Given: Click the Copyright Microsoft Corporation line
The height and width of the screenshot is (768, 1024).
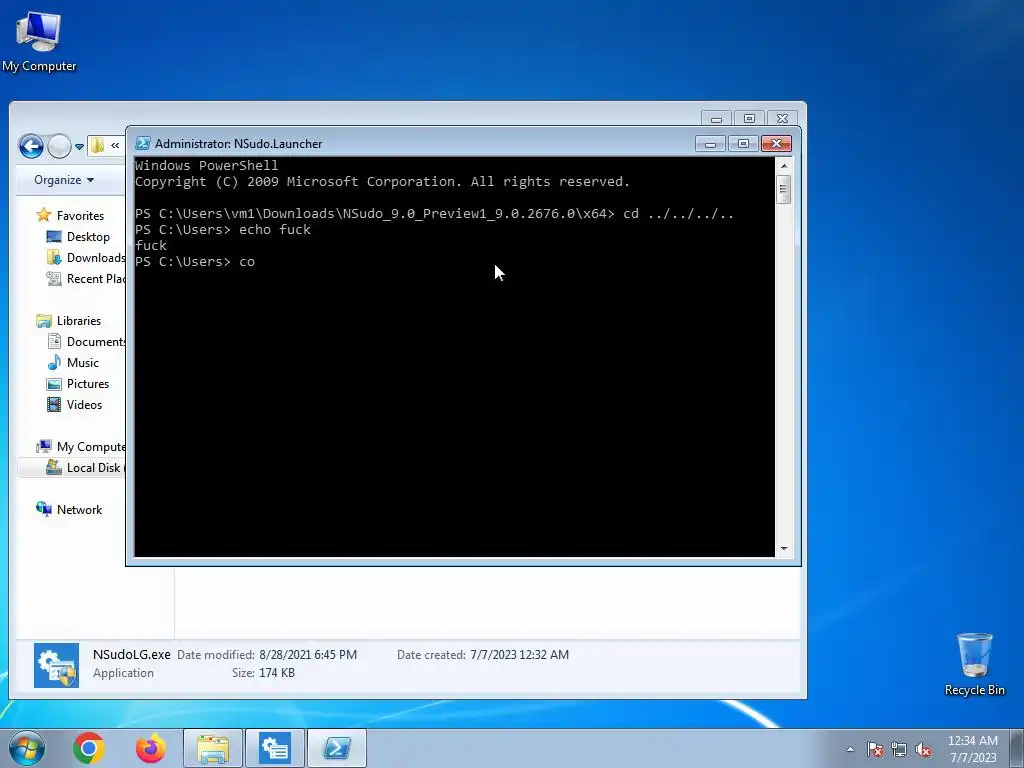Looking at the screenshot, I should point(383,182).
